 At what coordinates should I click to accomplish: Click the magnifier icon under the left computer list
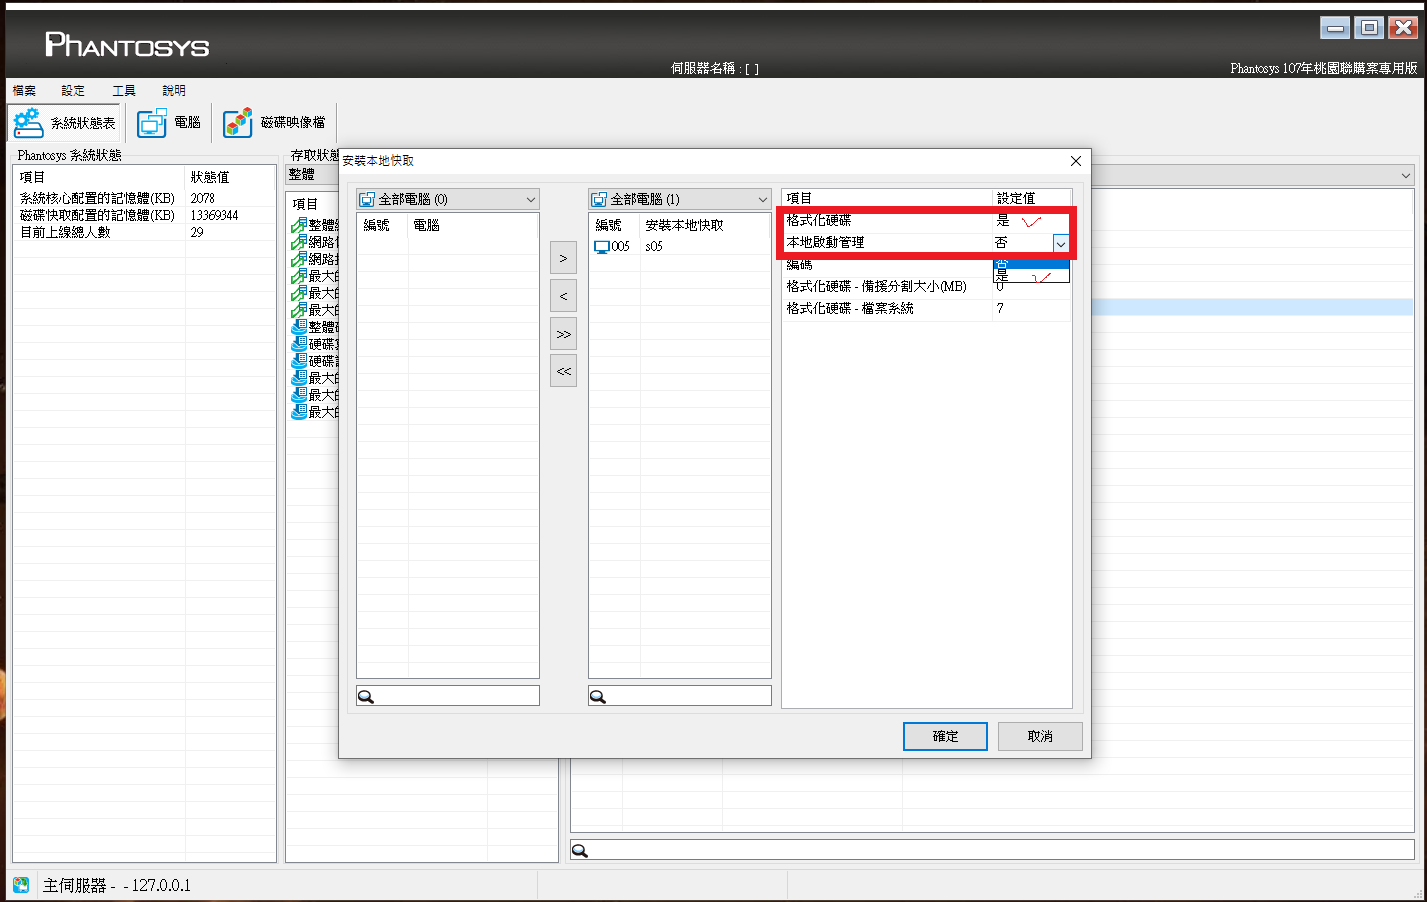[x=366, y=696]
